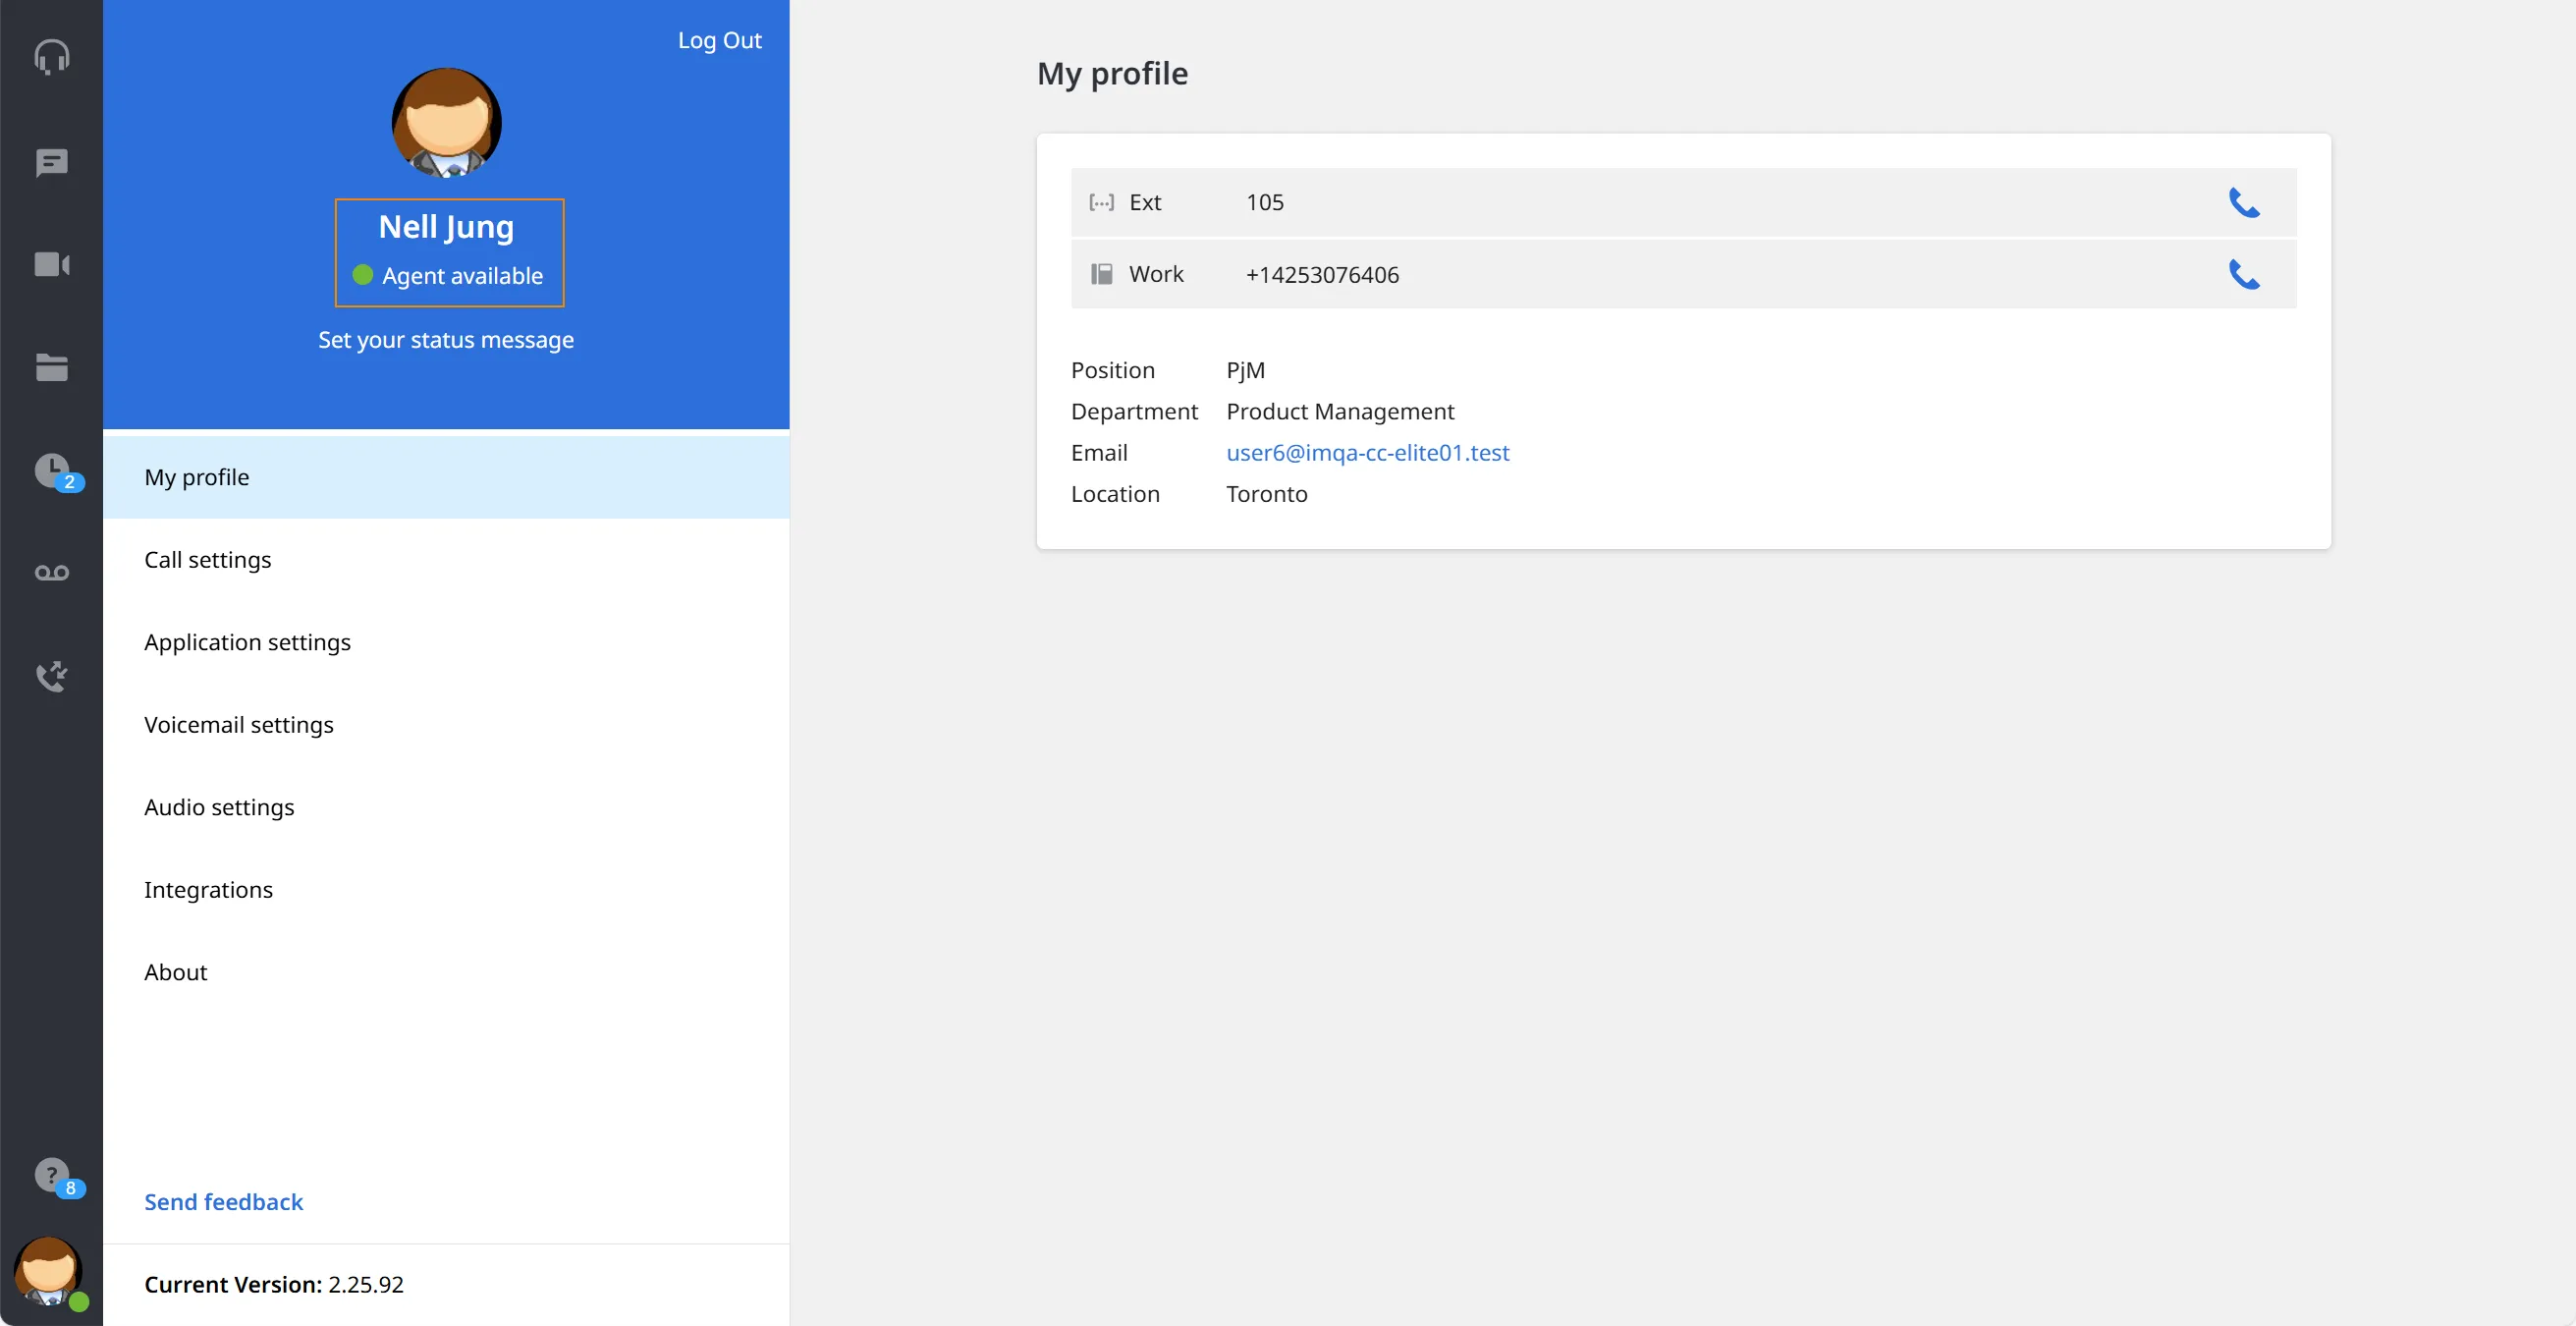The height and width of the screenshot is (1326, 2576).
Task: Open the headset agent icon in sidebar
Action: point(52,57)
